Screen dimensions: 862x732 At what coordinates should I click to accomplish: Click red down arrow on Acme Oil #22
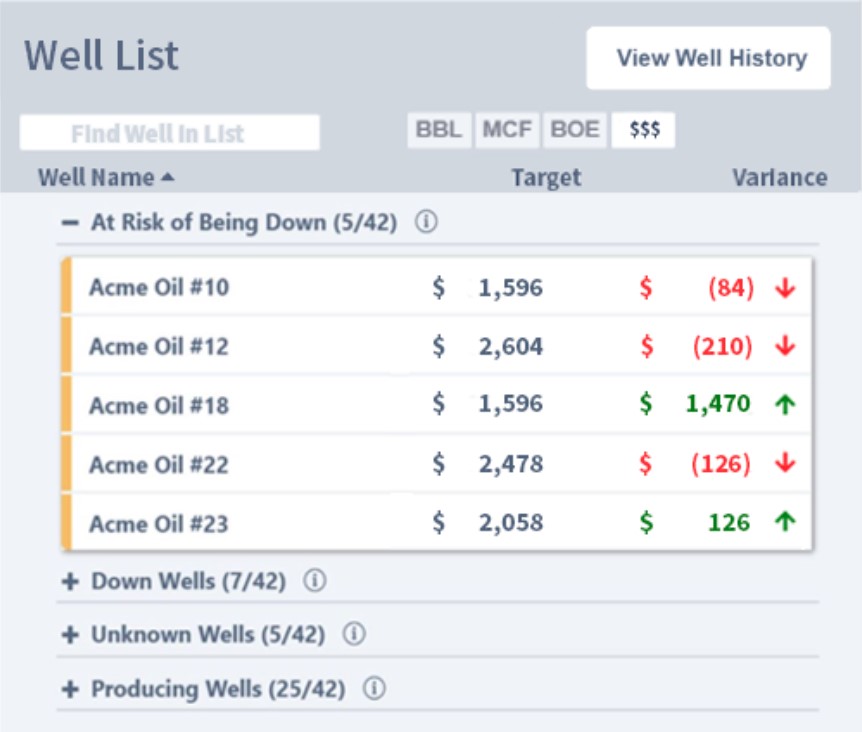785,464
